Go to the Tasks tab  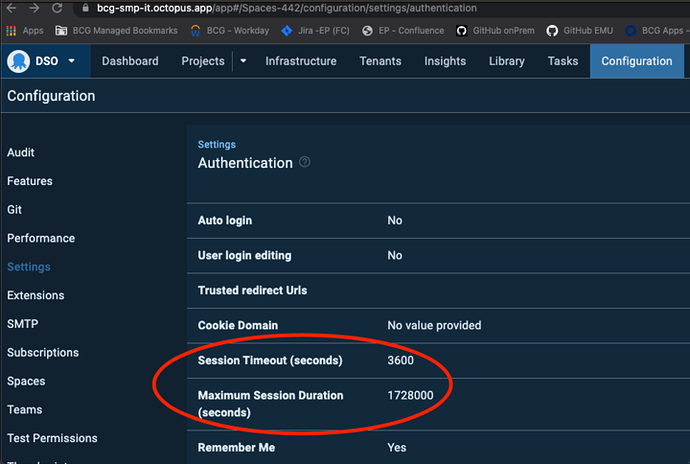[x=563, y=61]
